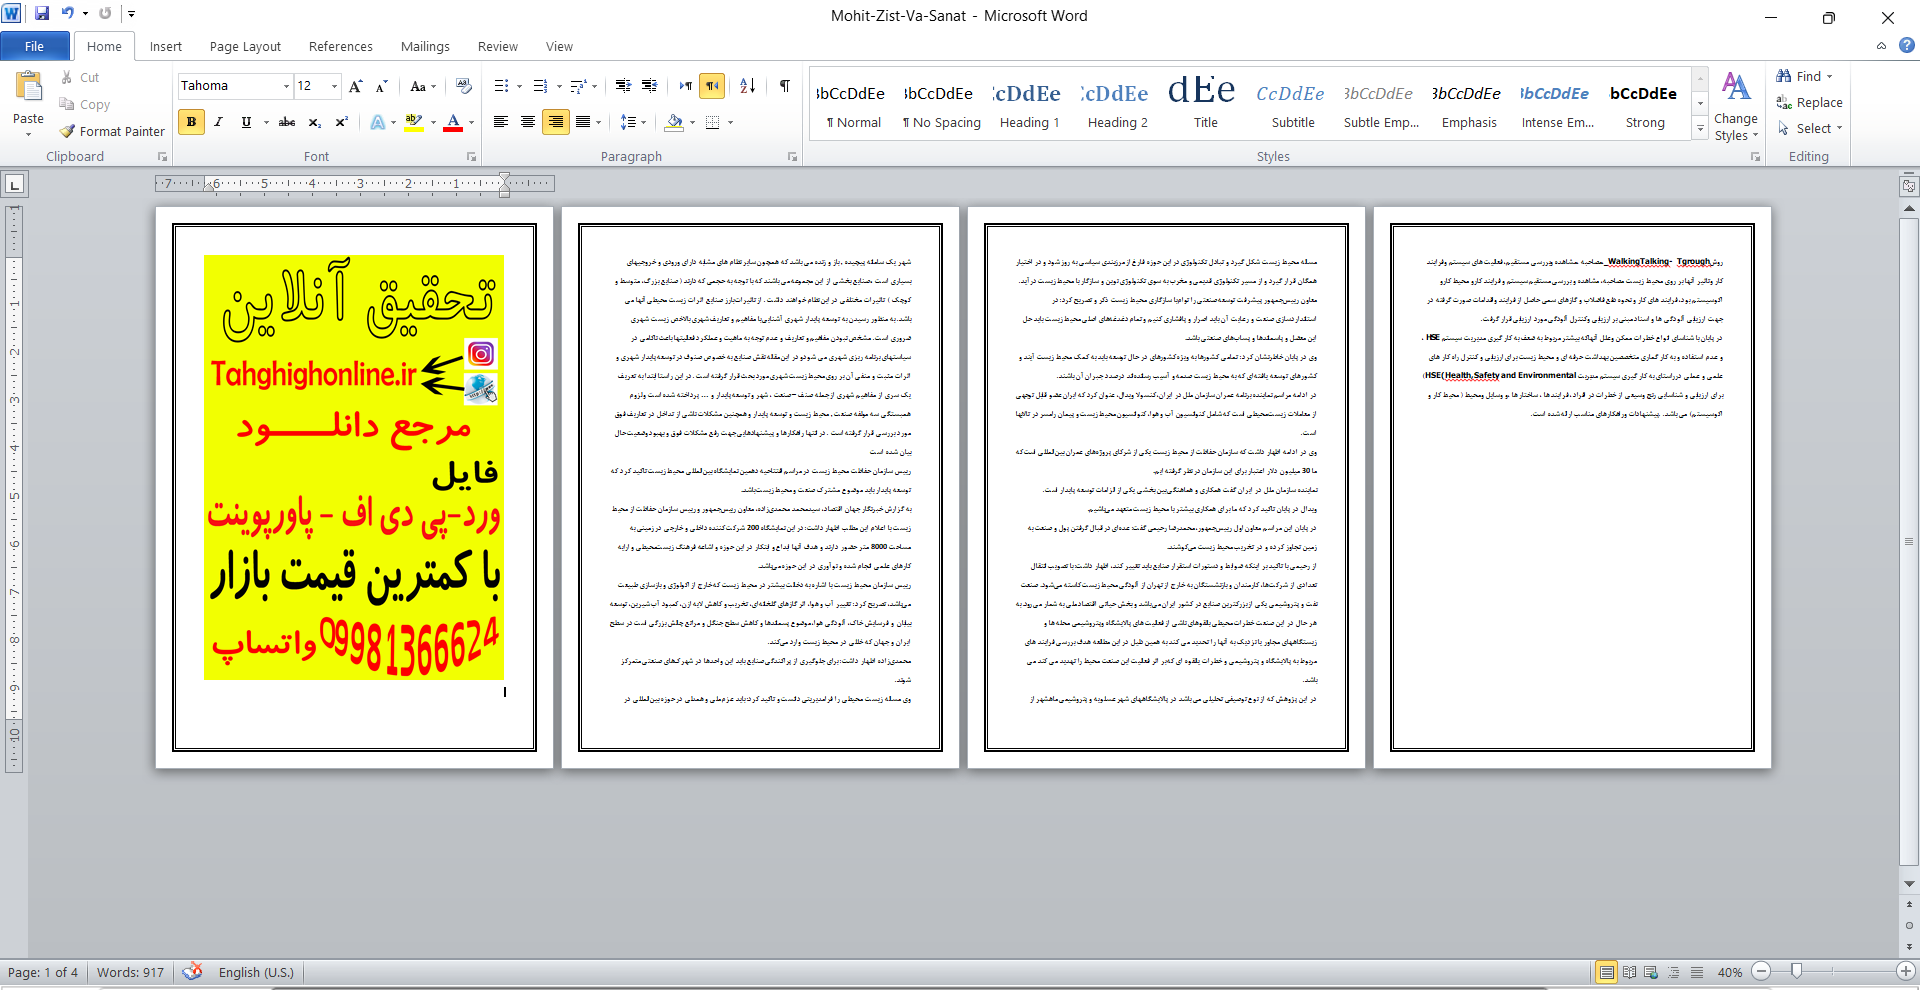Image resolution: width=1924 pixels, height=990 pixels.
Task: Switch to the Insert tab
Action: [166, 46]
